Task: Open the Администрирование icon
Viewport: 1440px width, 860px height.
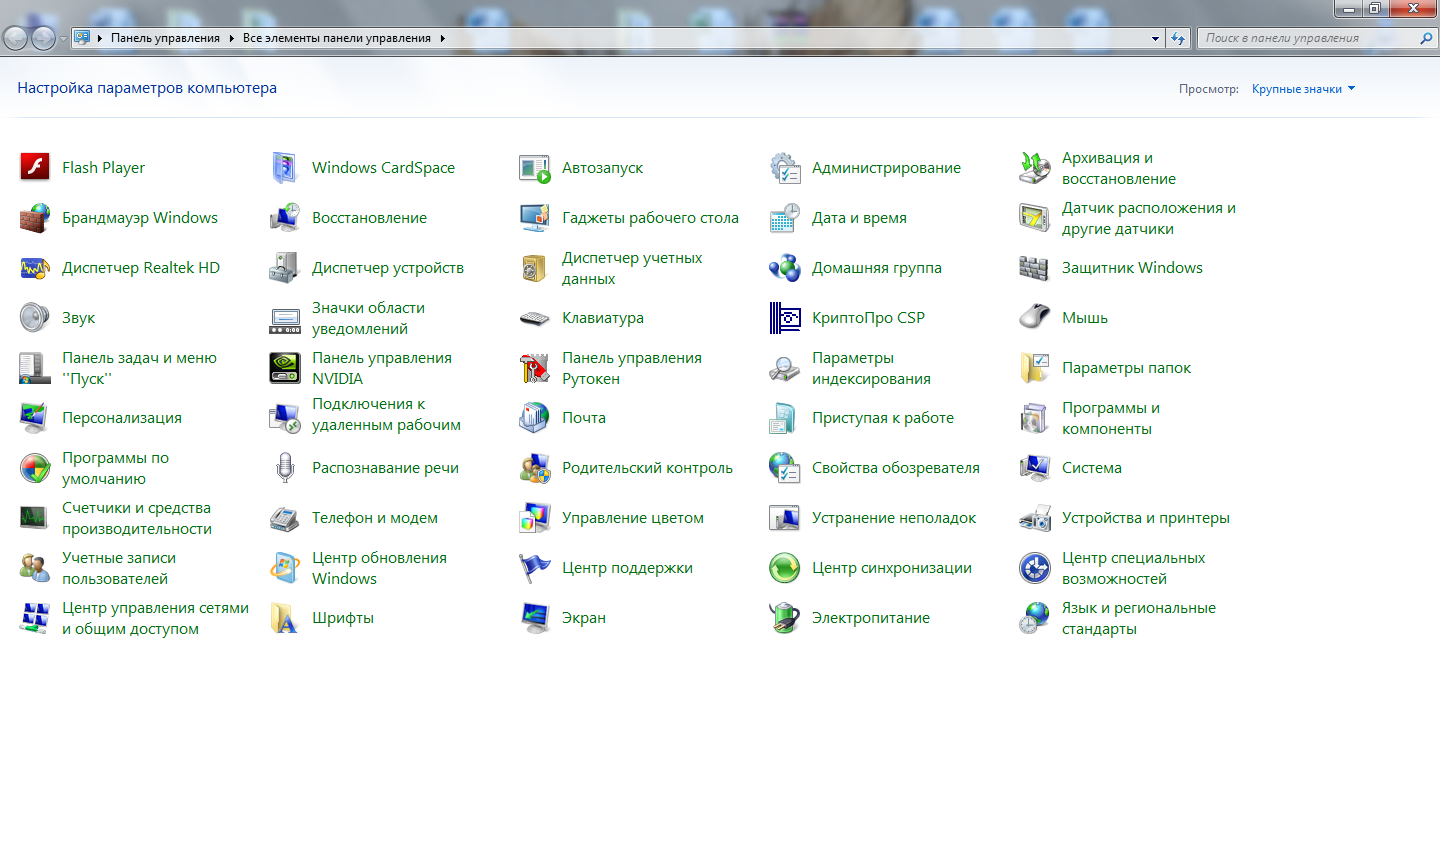Action: click(785, 167)
